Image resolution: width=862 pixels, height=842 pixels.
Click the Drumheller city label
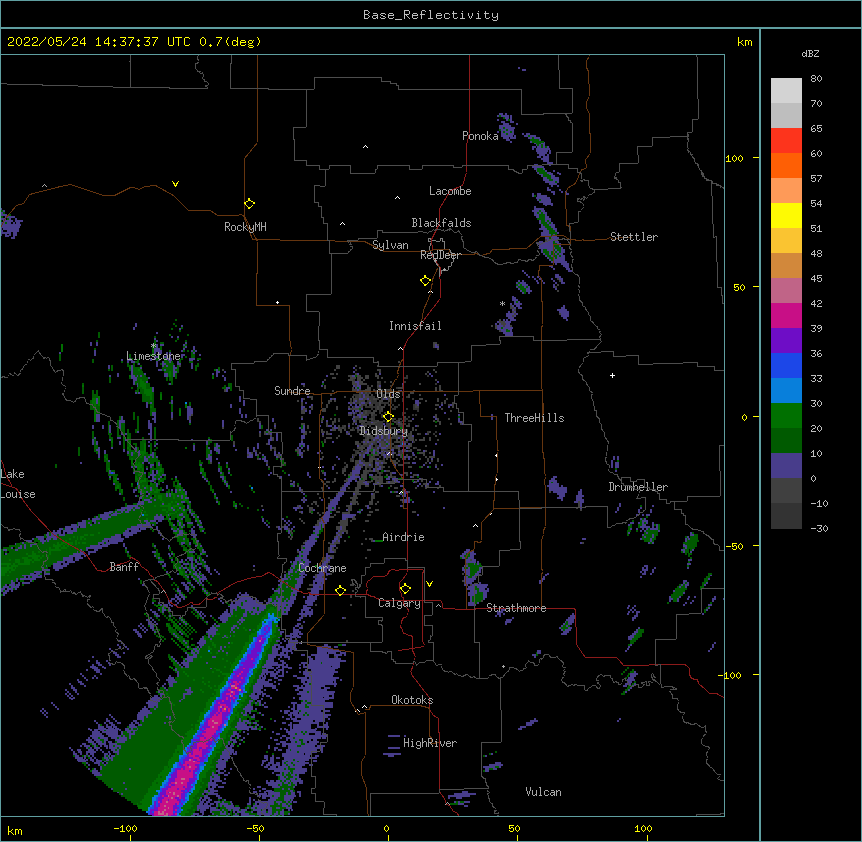coord(638,487)
